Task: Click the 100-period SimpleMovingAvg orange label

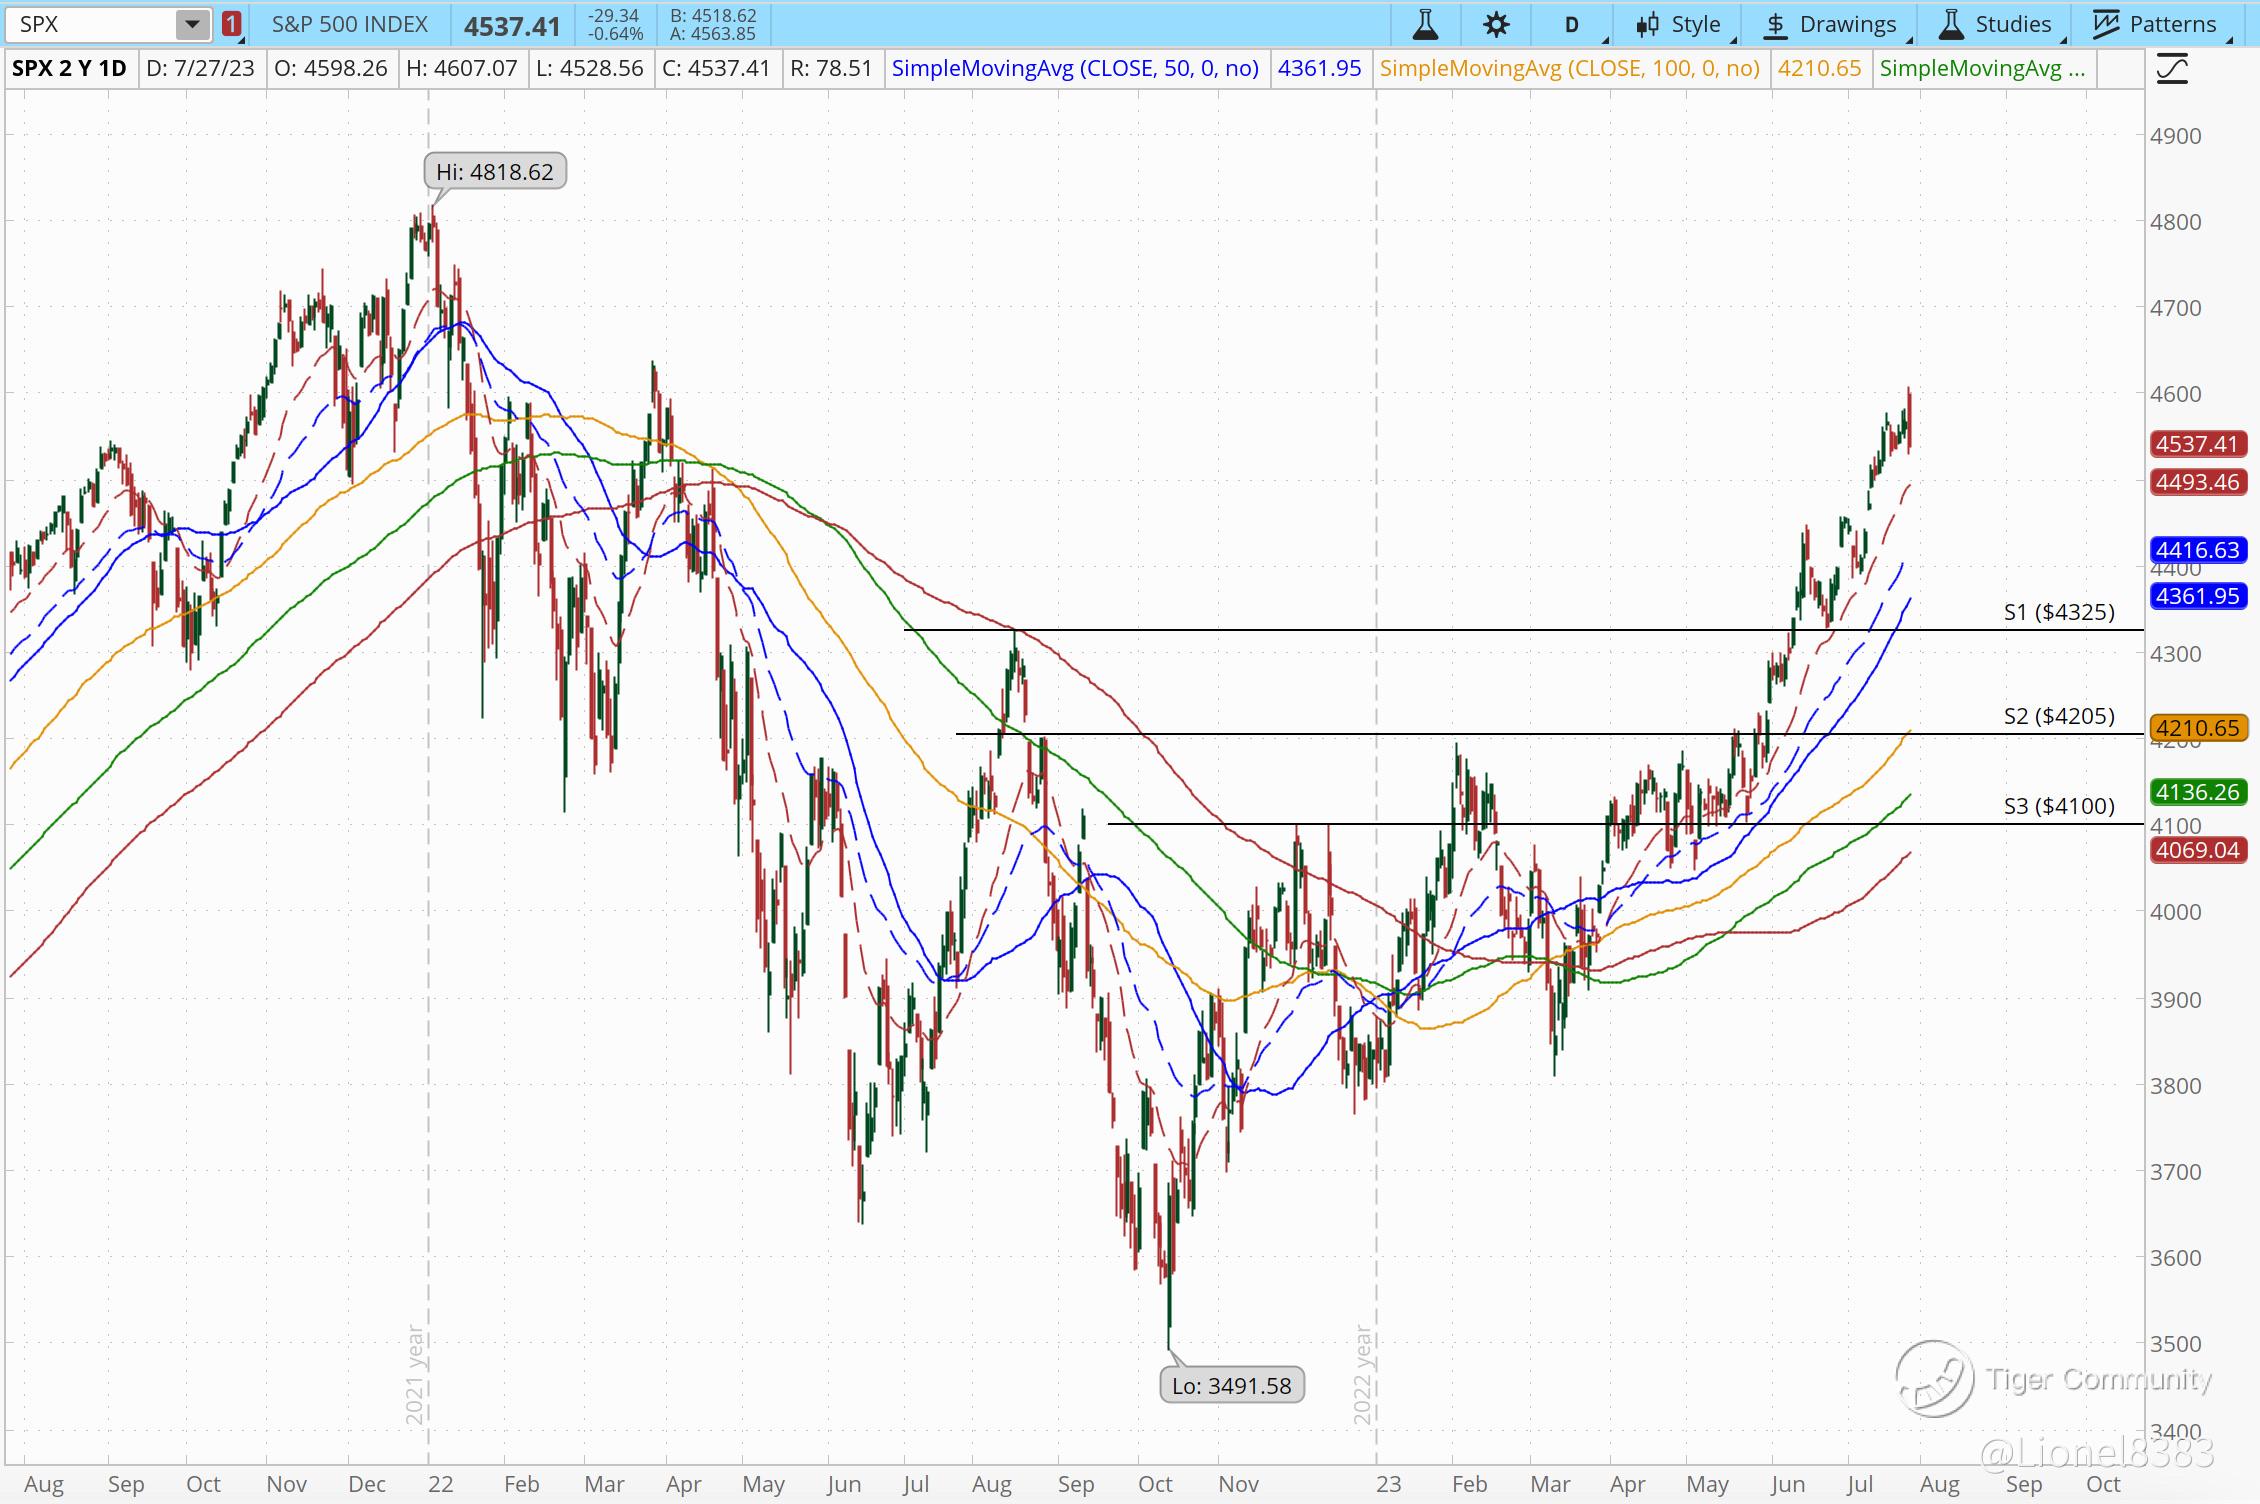Action: point(1569,68)
